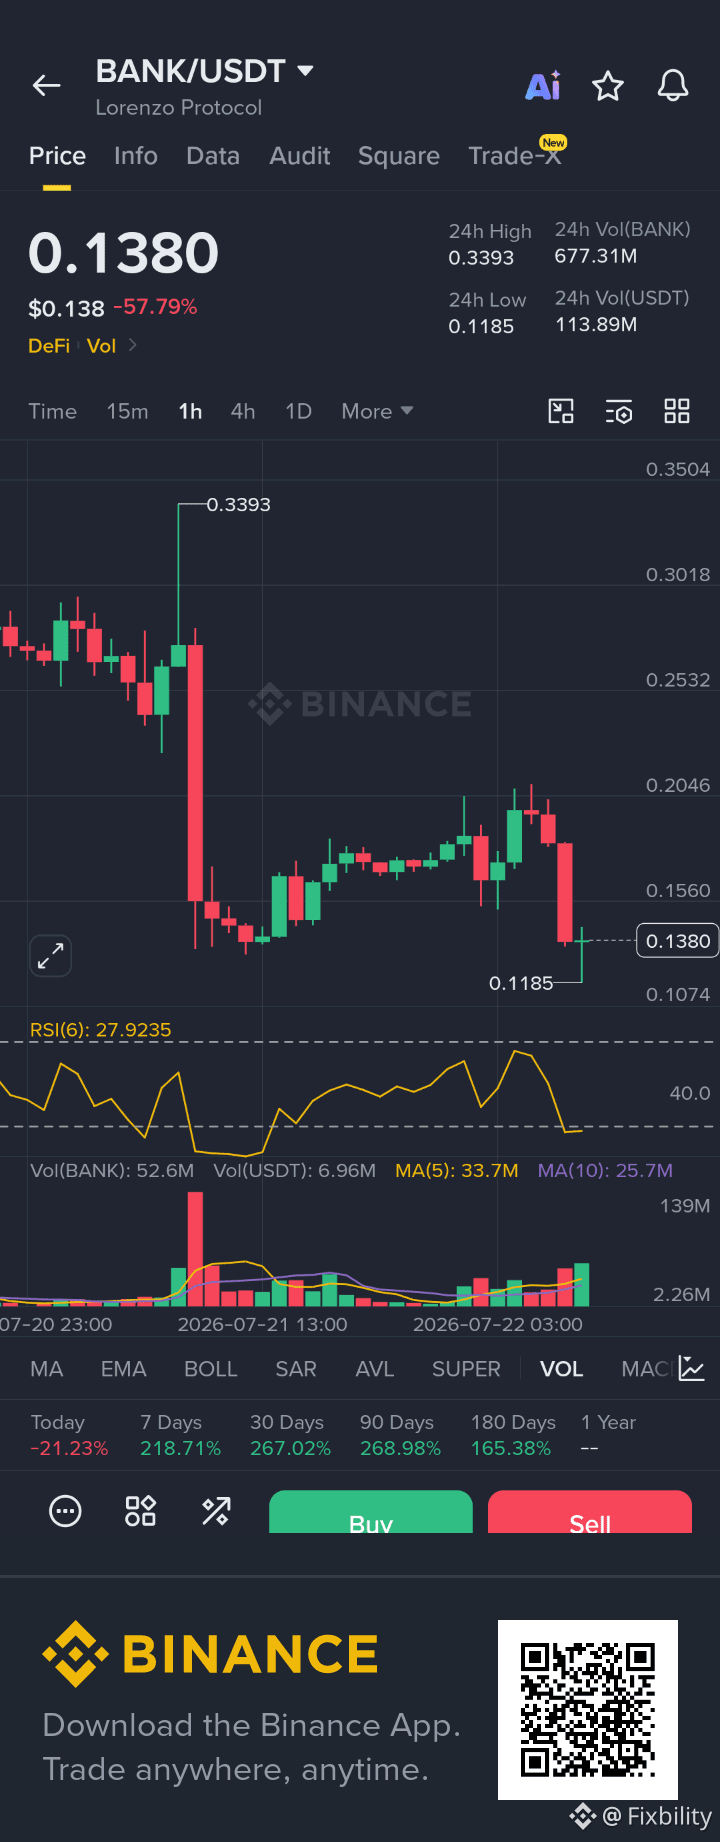
Task: Toggle the EMA indicator
Action: 124,1369
